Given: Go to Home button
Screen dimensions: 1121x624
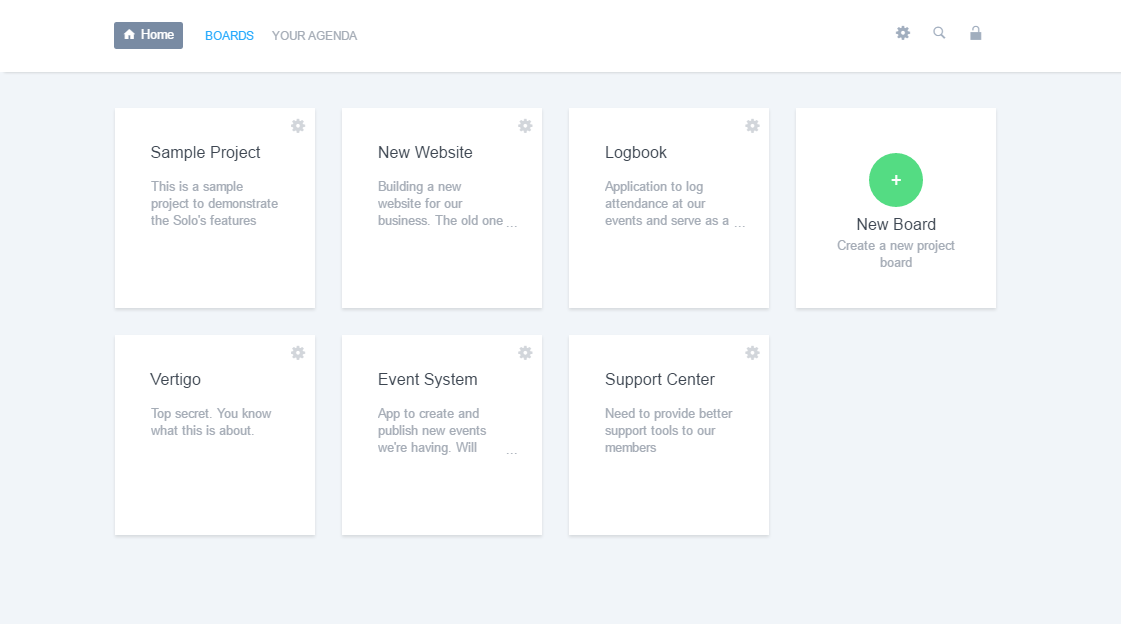Looking at the screenshot, I should click(149, 35).
